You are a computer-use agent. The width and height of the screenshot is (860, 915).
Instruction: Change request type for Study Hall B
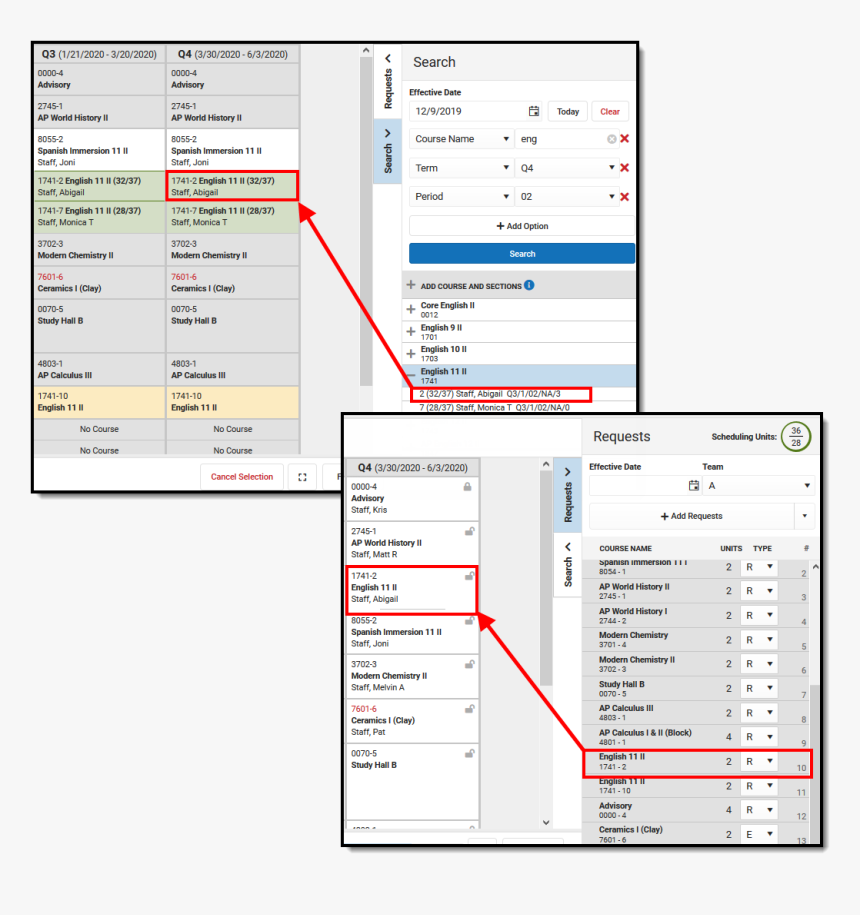(x=758, y=689)
